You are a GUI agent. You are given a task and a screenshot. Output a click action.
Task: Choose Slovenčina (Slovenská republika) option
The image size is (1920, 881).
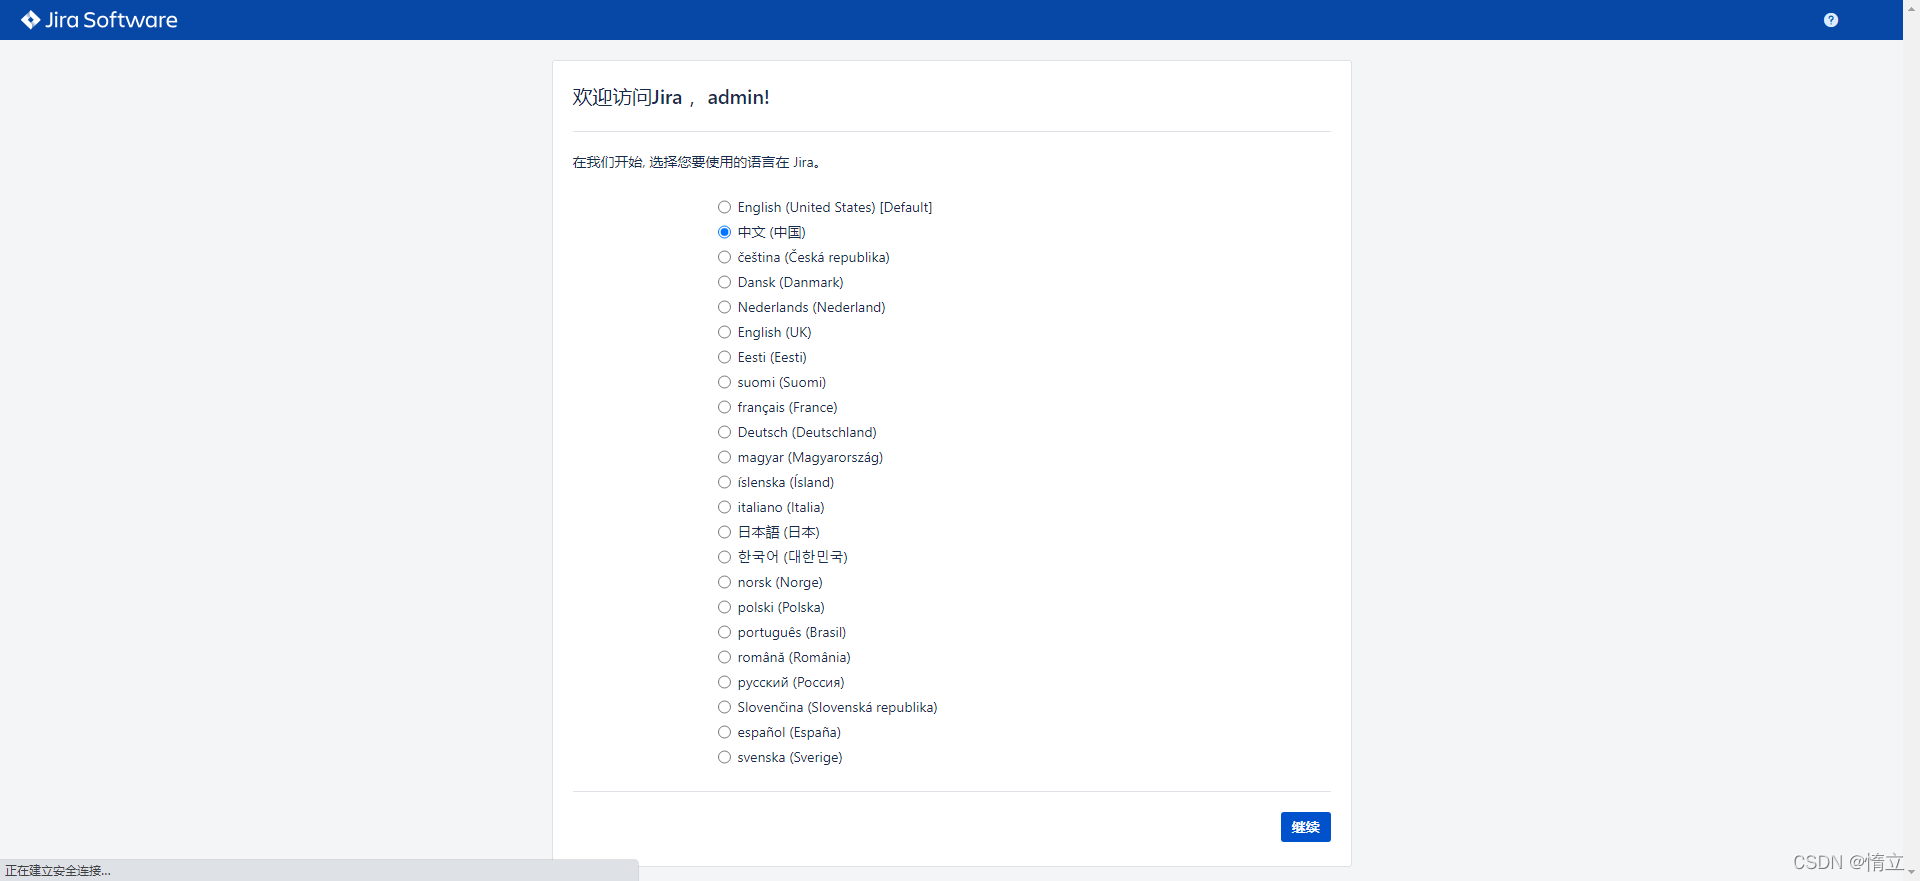coord(724,707)
